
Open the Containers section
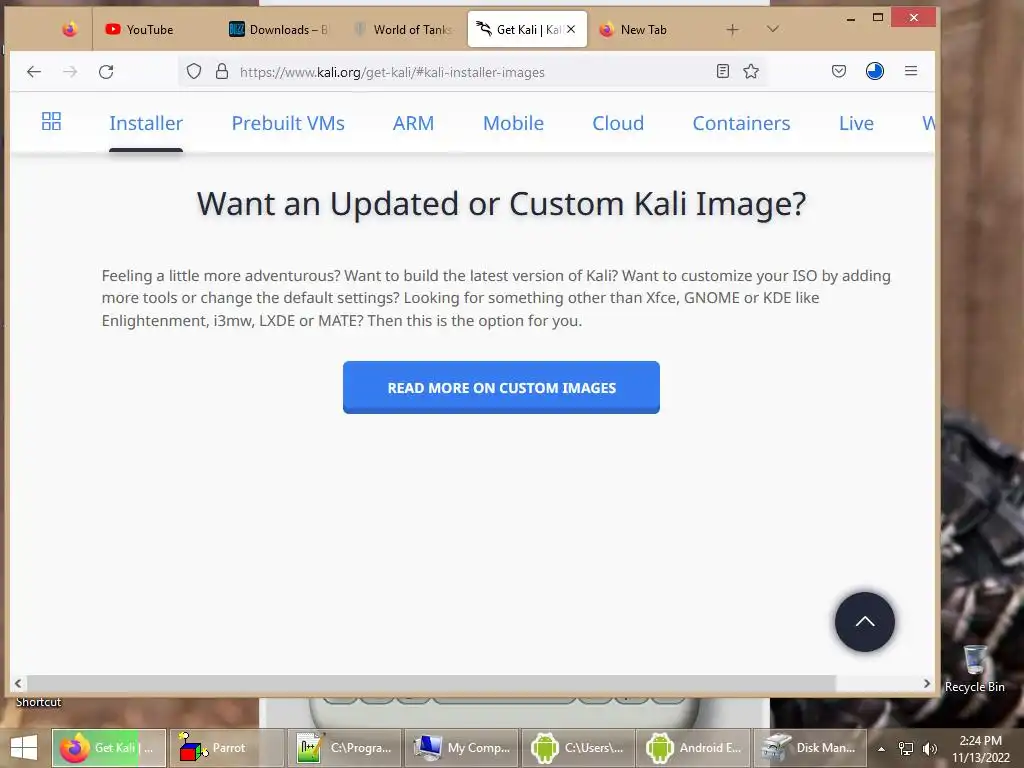[x=741, y=123]
